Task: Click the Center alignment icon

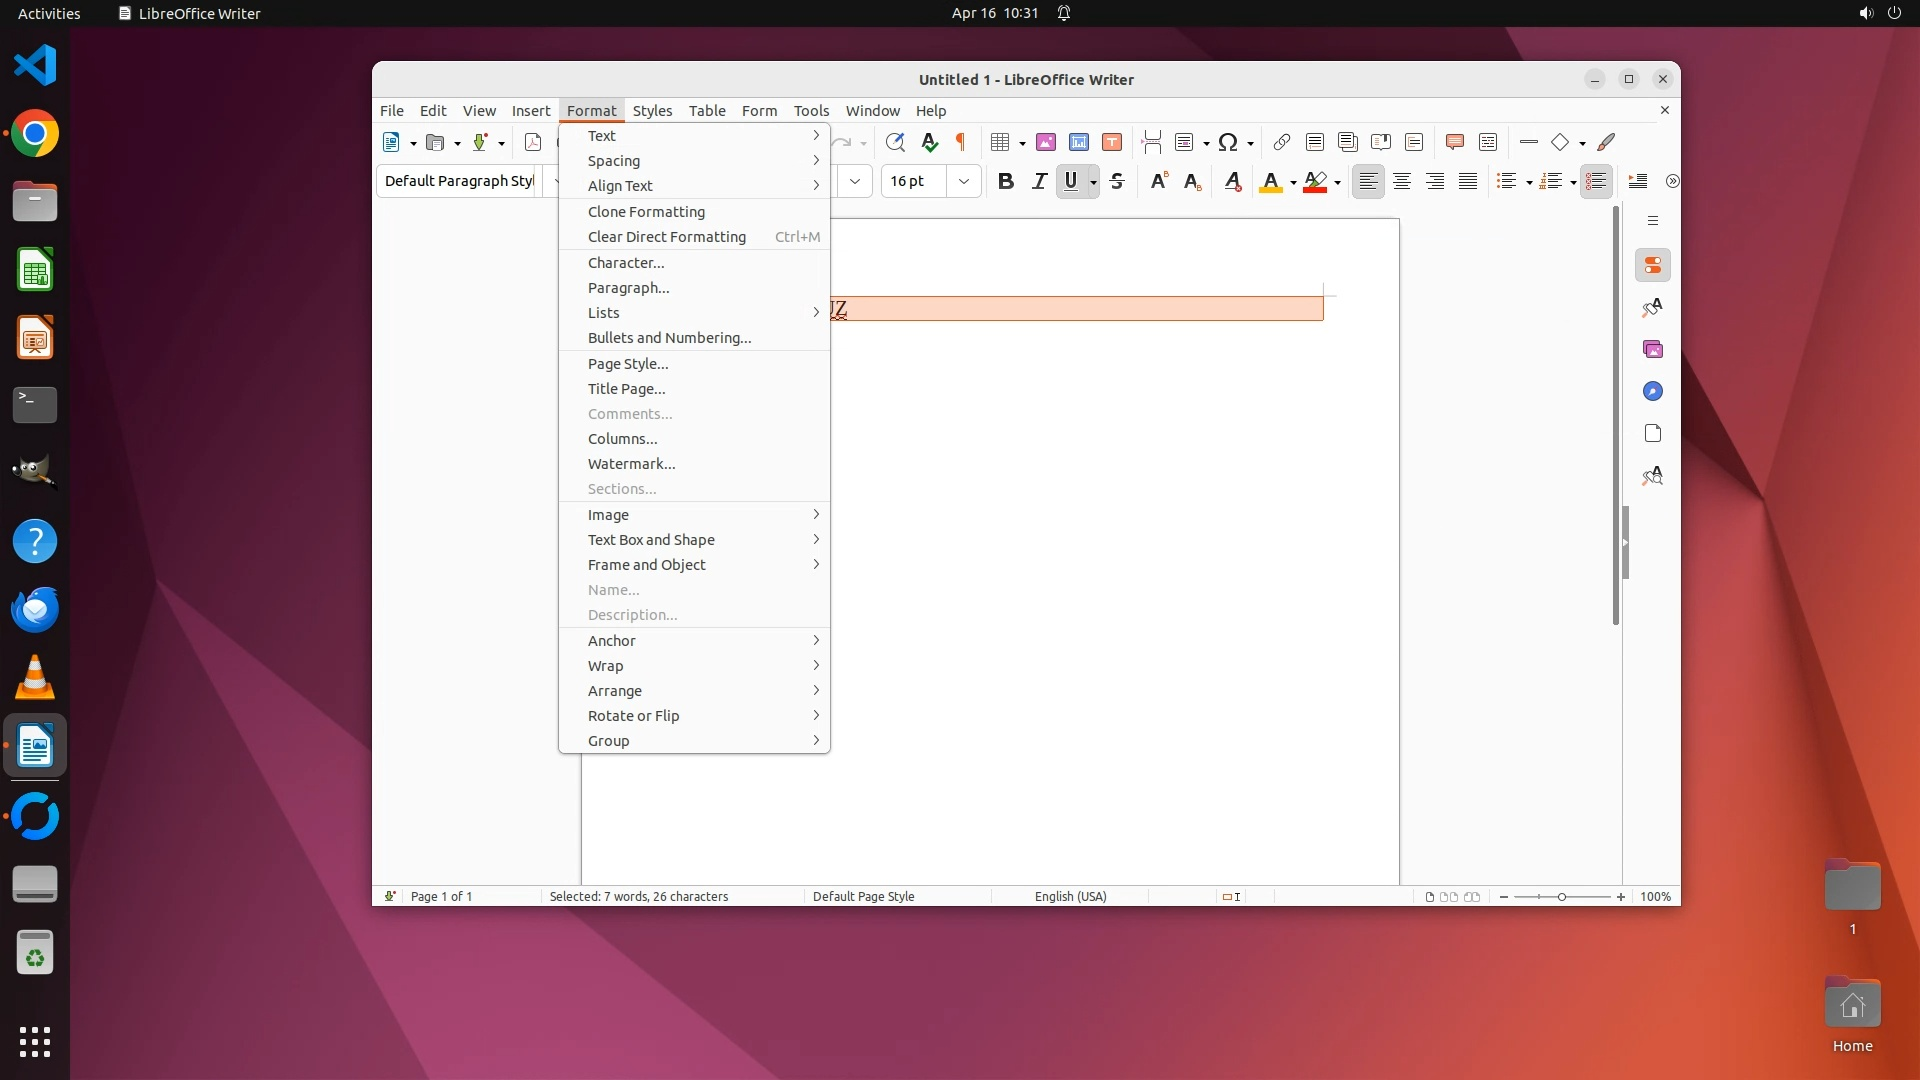Action: 1402,181
